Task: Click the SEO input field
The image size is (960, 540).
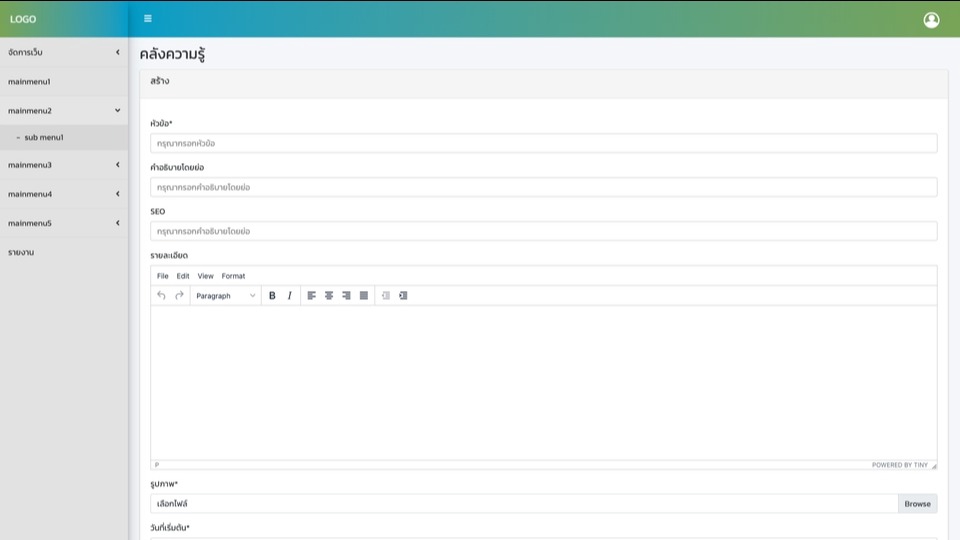Action: pyautogui.click(x=543, y=231)
